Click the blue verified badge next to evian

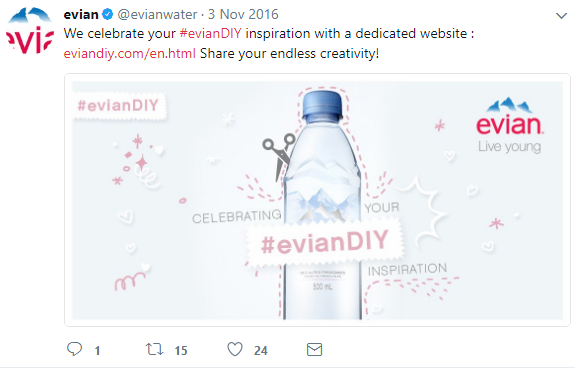(107, 14)
